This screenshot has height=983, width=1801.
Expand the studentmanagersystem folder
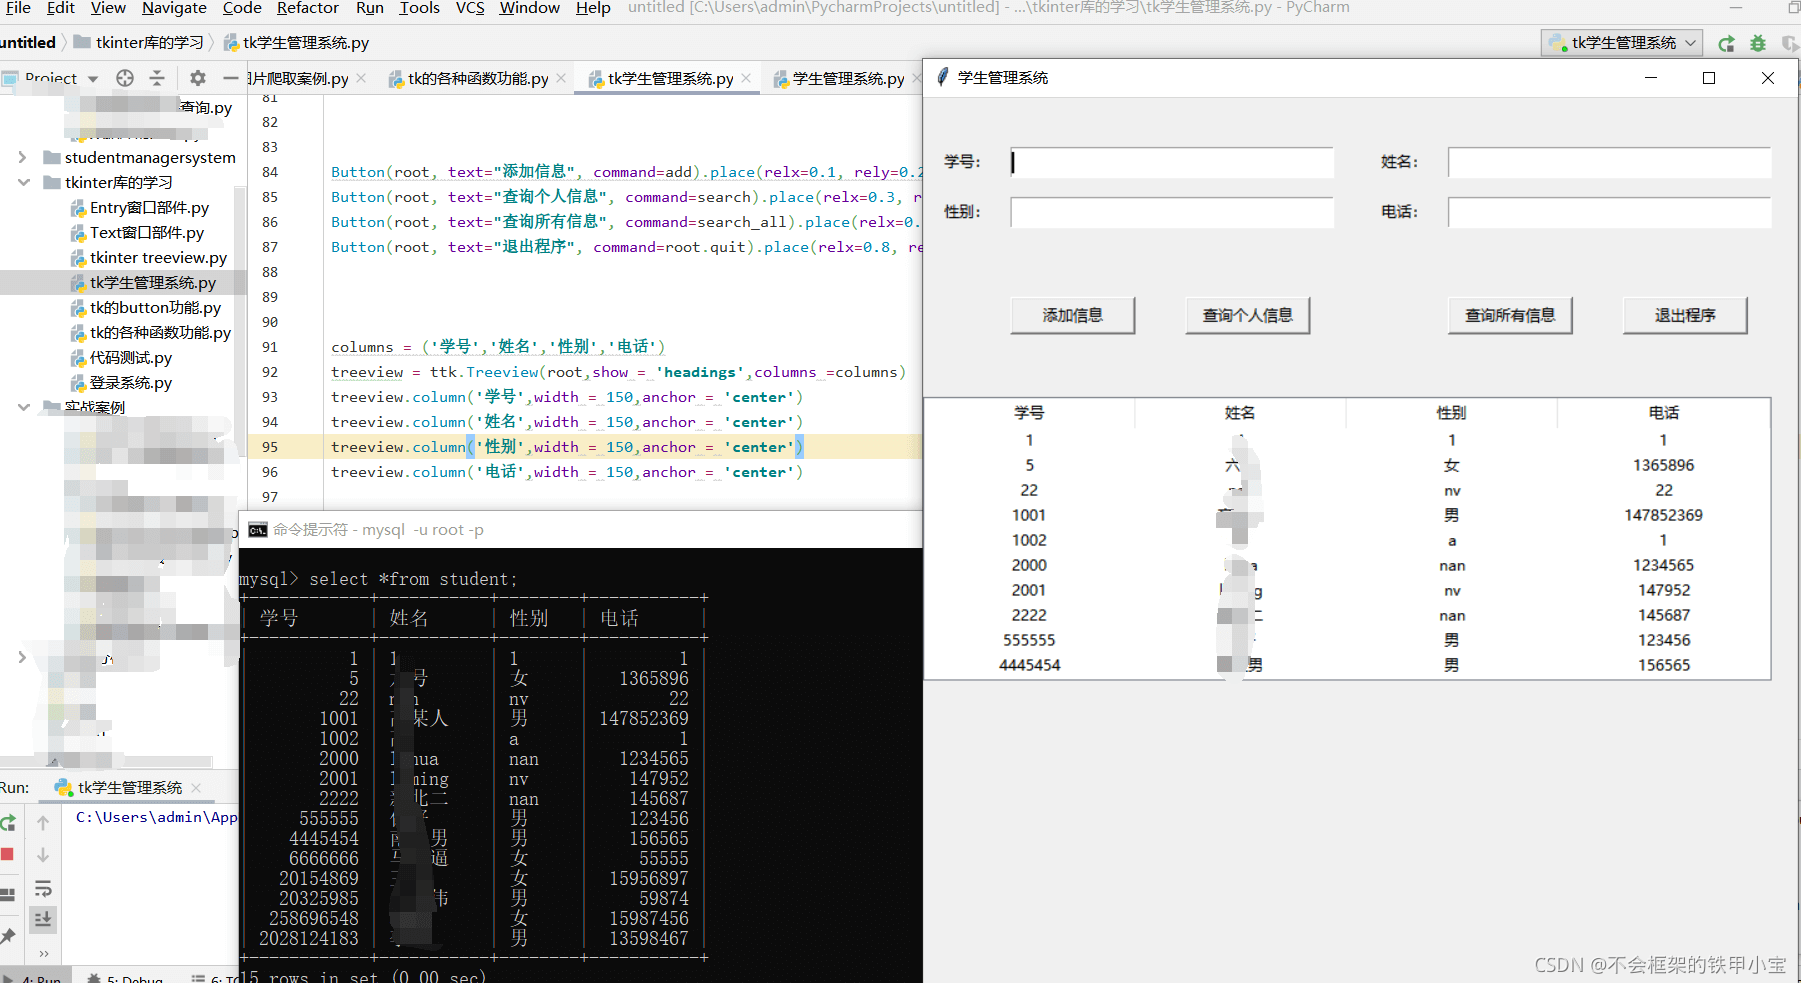22,157
